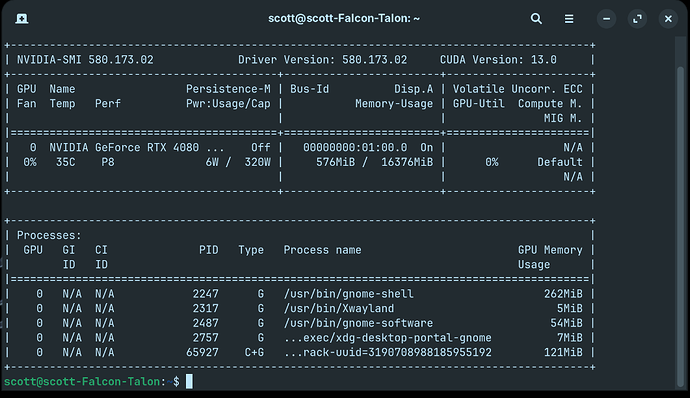Viewport: 690px width, 398px height.
Task: Click the terminal vertical scrollbar
Action: pyautogui.click(x=680, y=226)
